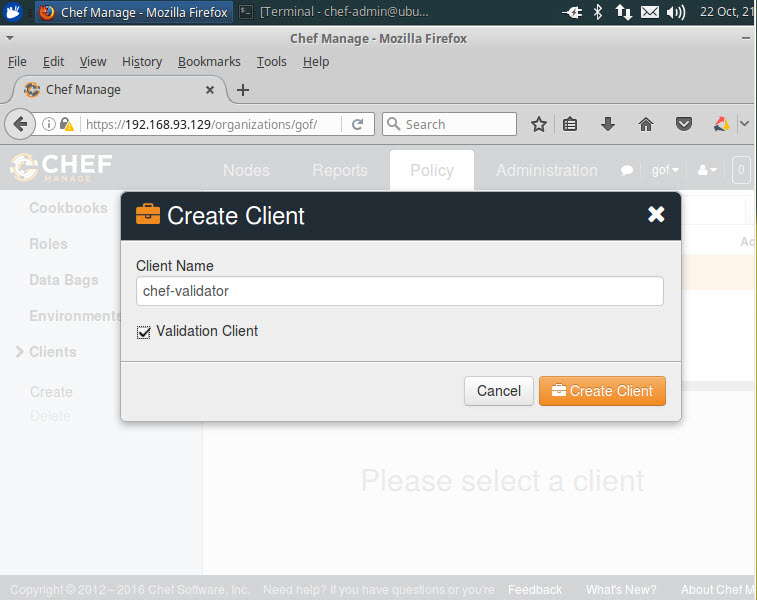
Task: Switch to the Reports tab
Action: (x=340, y=170)
